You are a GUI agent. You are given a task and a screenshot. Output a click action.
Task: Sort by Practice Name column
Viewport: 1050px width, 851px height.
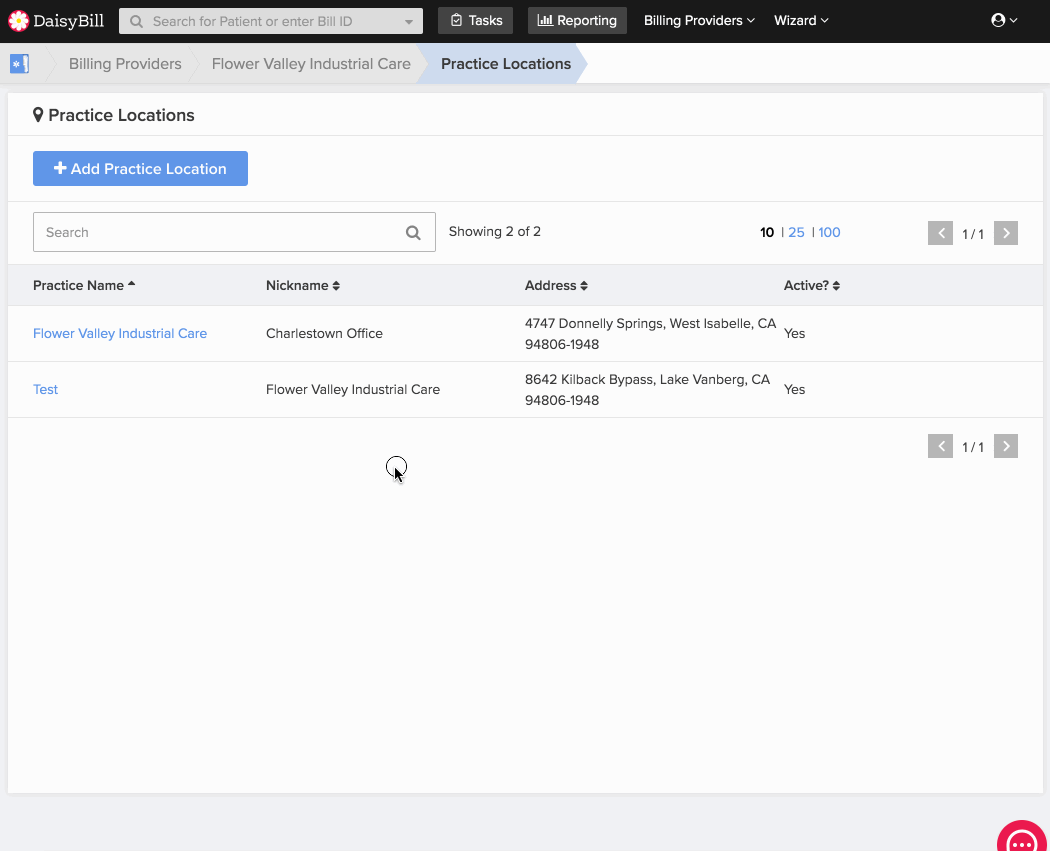[84, 285]
